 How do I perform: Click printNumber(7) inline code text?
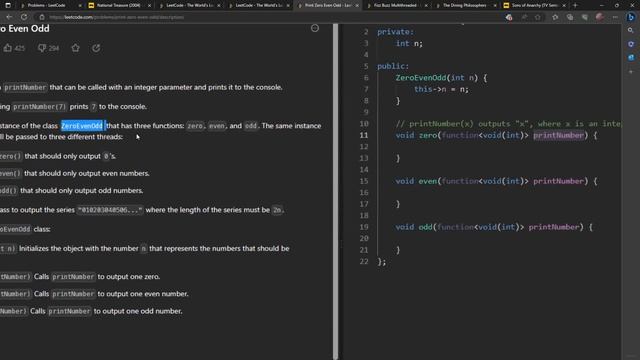39,107
